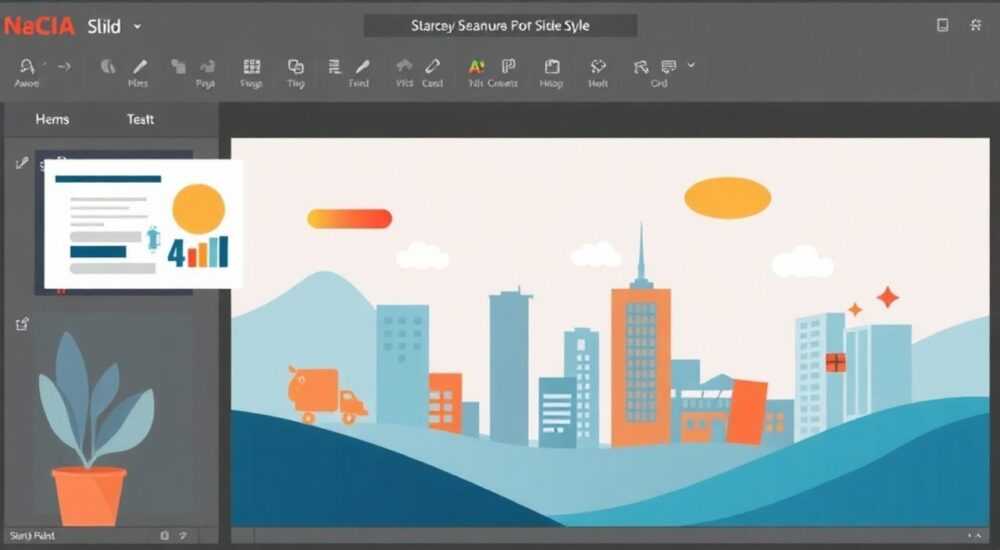This screenshot has width=1000, height=550.
Task: Select the eraser icon labeled Cand
Action: pyautogui.click(x=433, y=66)
